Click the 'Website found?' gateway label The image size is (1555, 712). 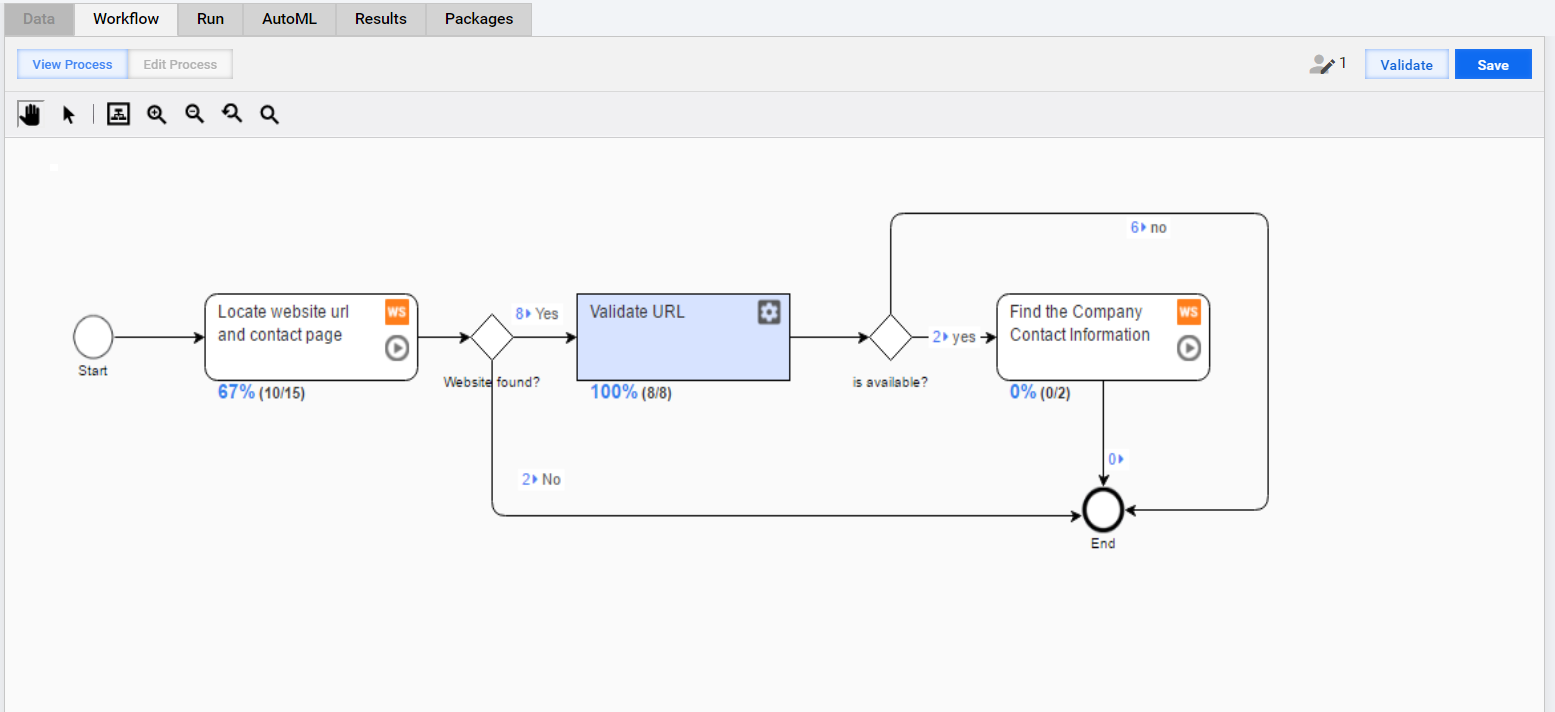point(492,382)
